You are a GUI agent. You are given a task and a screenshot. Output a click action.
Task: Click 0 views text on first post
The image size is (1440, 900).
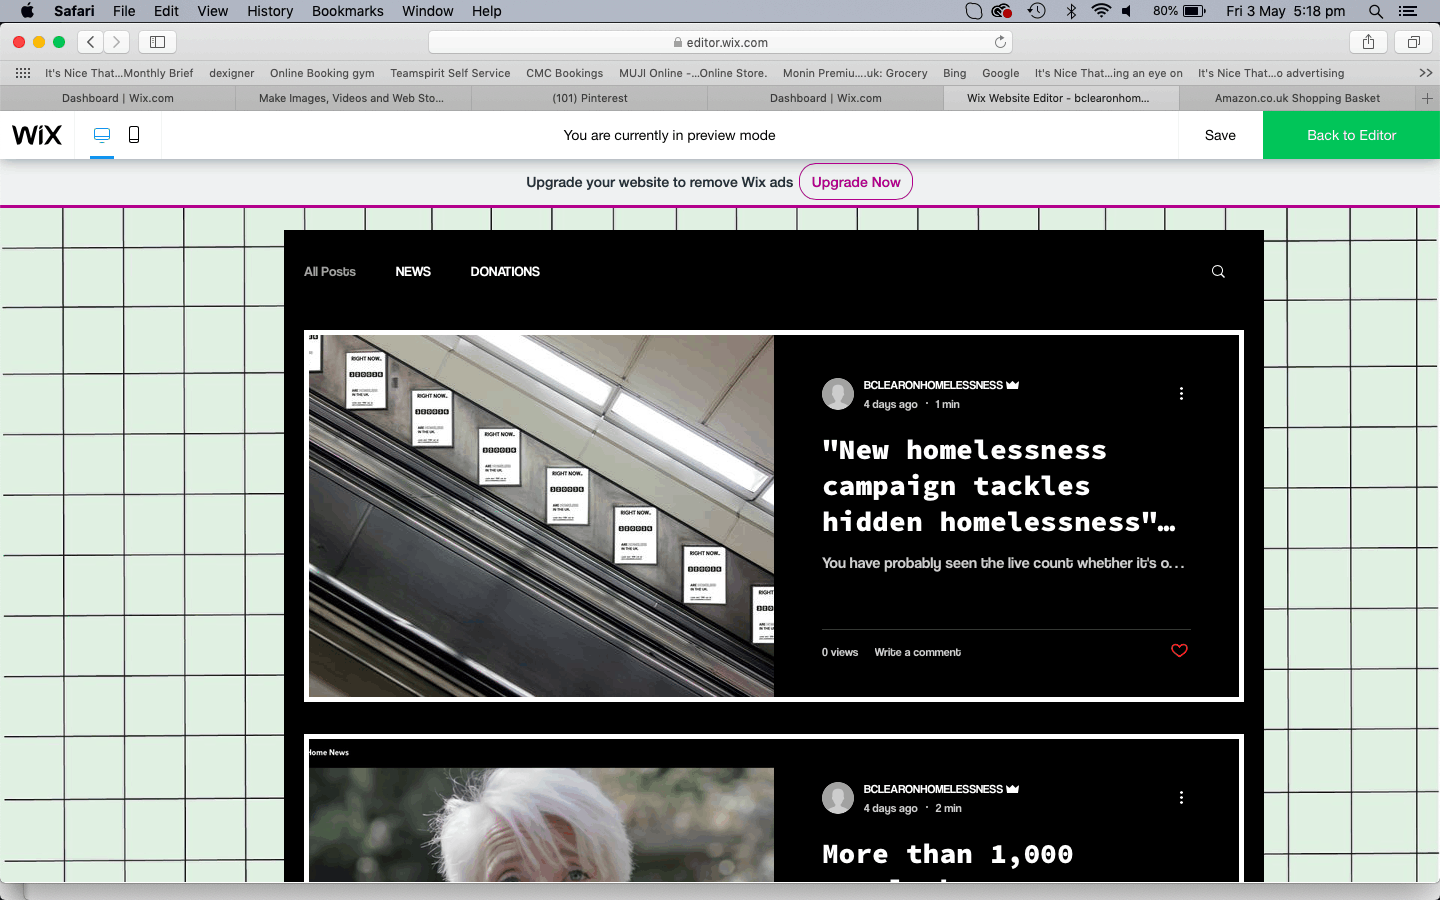click(x=840, y=652)
